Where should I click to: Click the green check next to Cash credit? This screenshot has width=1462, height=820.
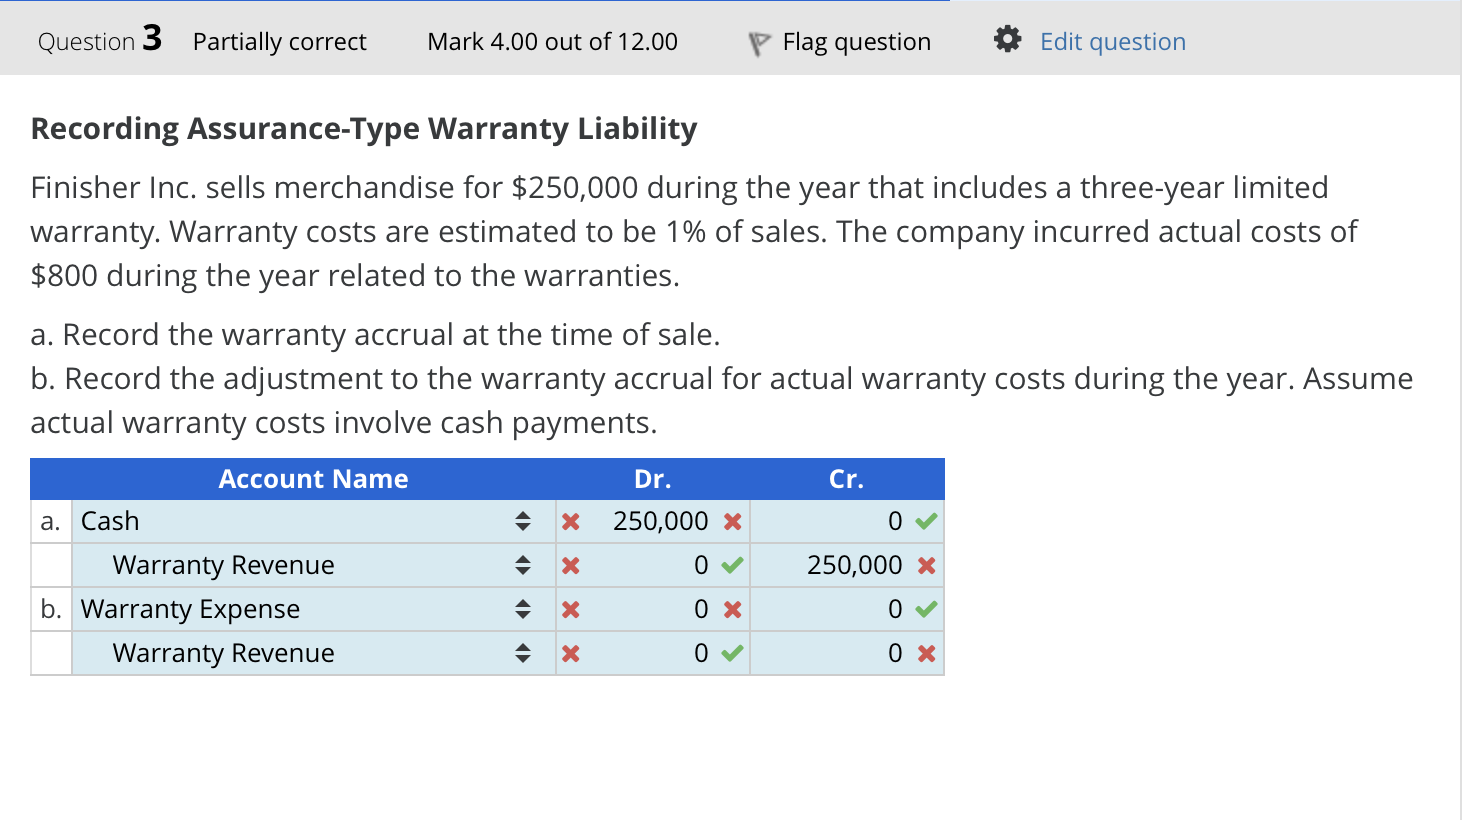(x=926, y=521)
